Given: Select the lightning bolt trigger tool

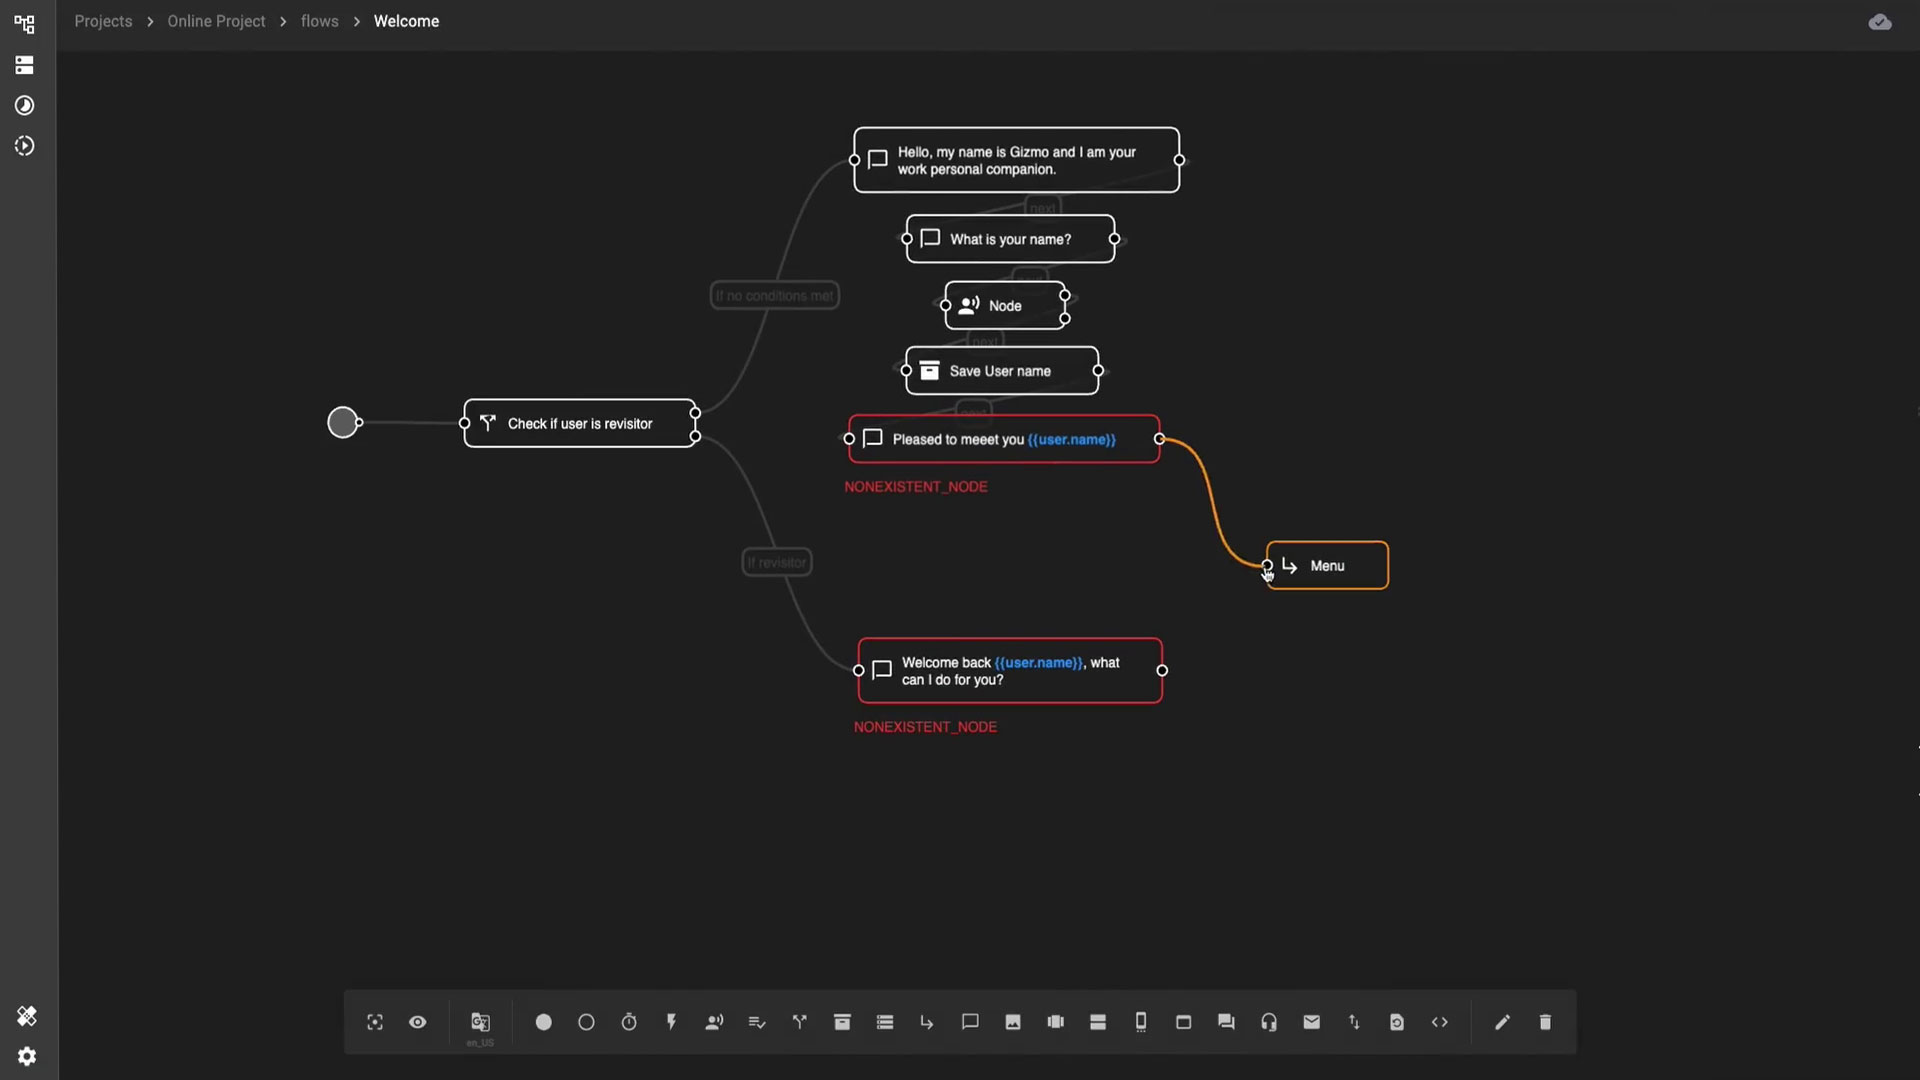Looking at the screenshot, I should (672, 1022).
